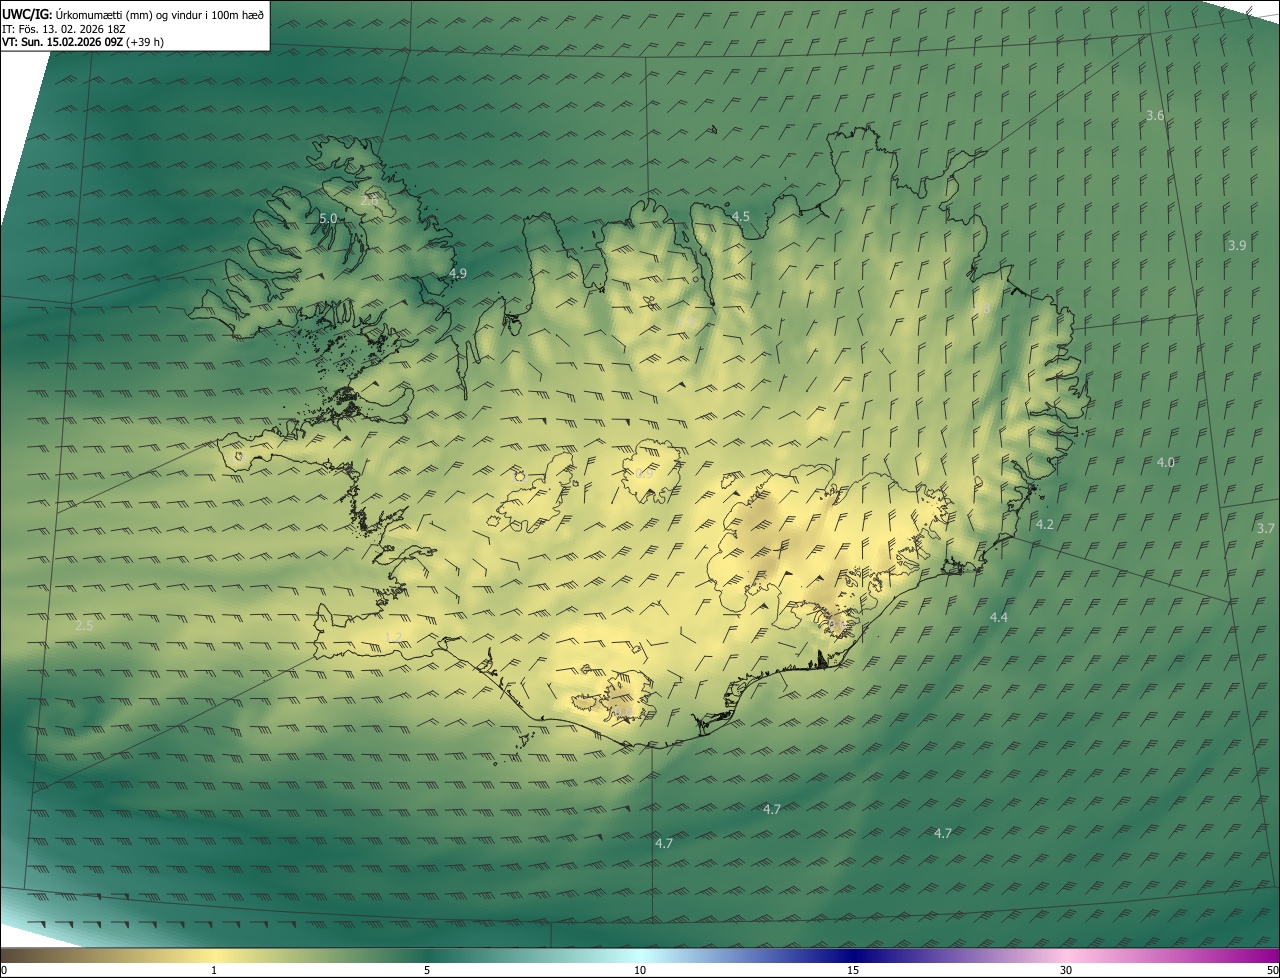Click the '0' tick on the color scale
This screenshot has width=1280, height=978.
(x=4, y=970)
